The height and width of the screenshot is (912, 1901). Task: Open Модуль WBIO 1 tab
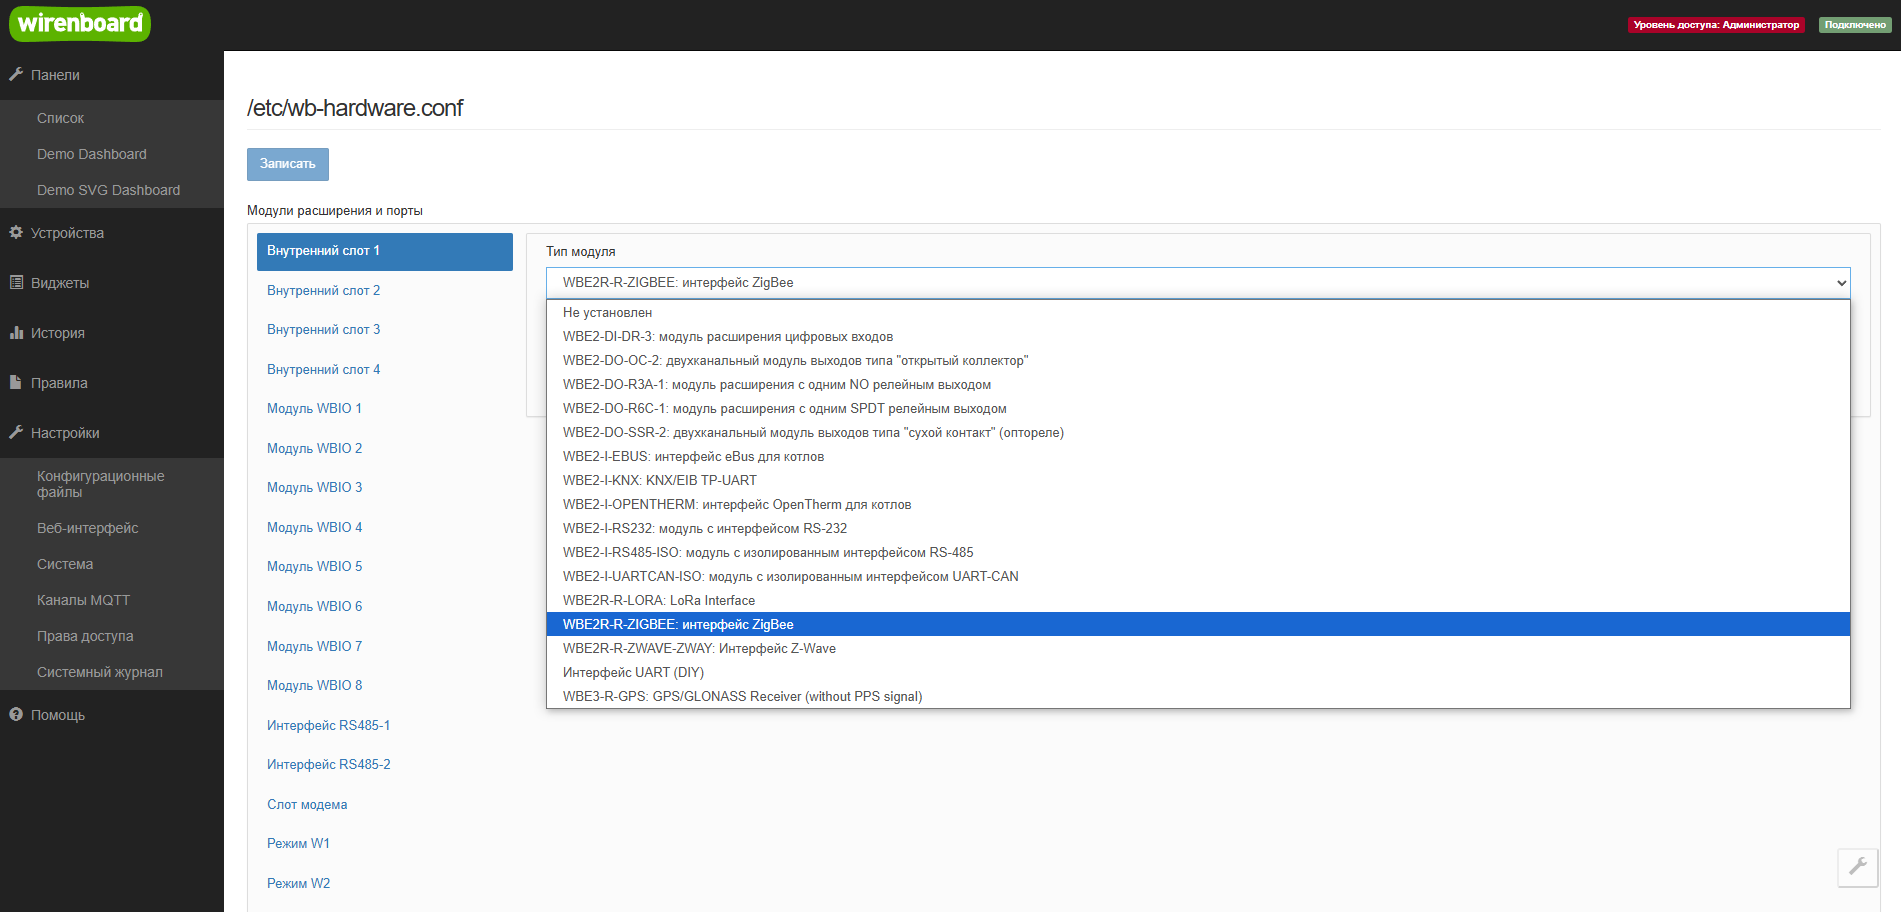tap(385, 409)
